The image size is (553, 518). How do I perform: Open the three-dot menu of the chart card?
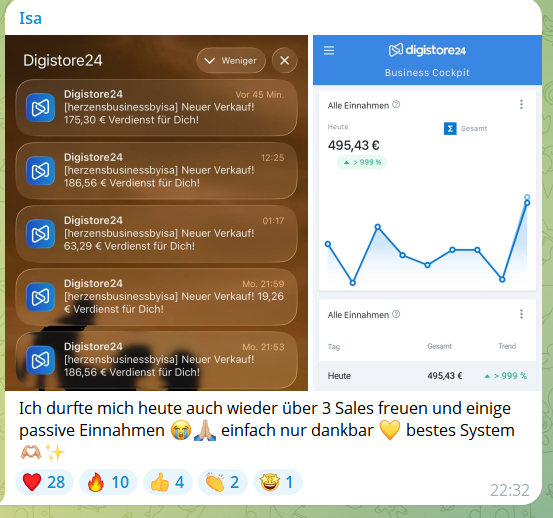coord(521,104)
